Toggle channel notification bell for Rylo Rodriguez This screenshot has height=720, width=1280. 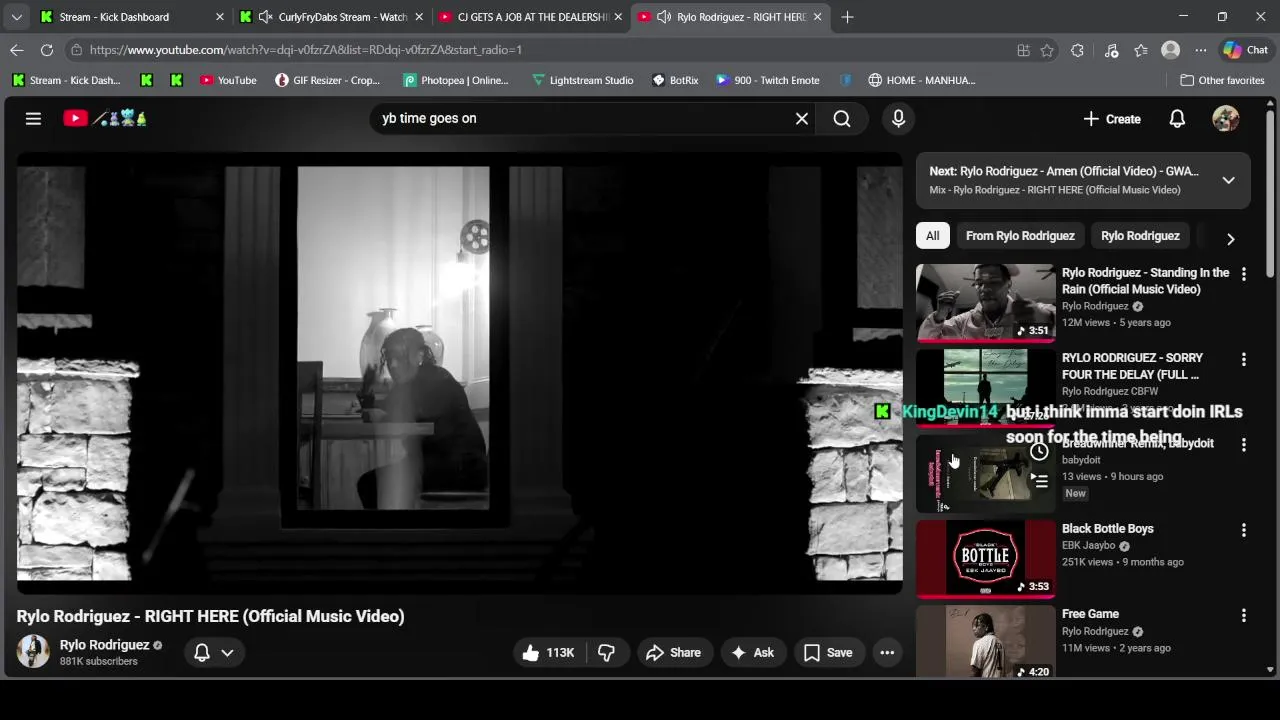click(202, 652)
